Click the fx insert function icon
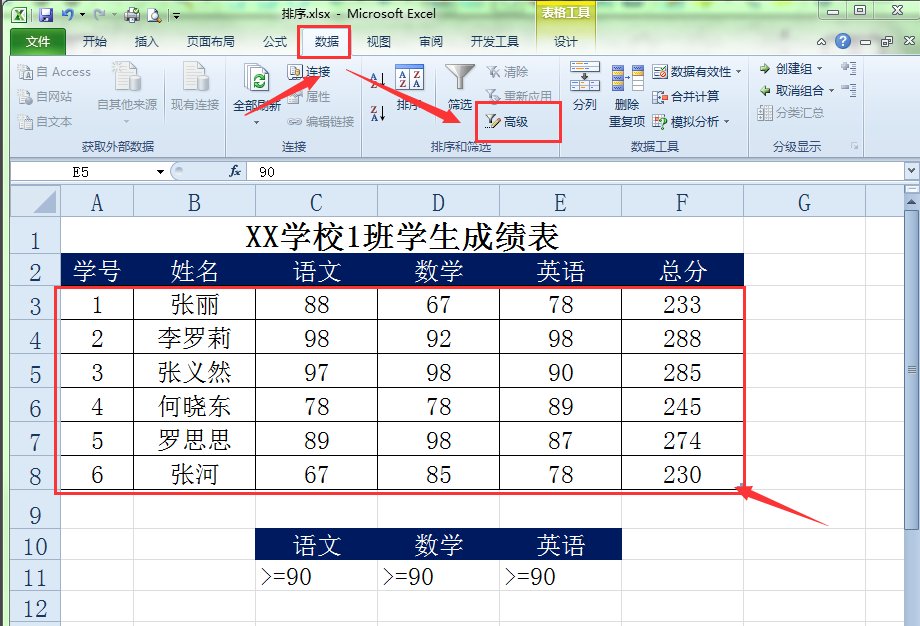The width and height of the screenshot is (920, 626). pos(235,171)
